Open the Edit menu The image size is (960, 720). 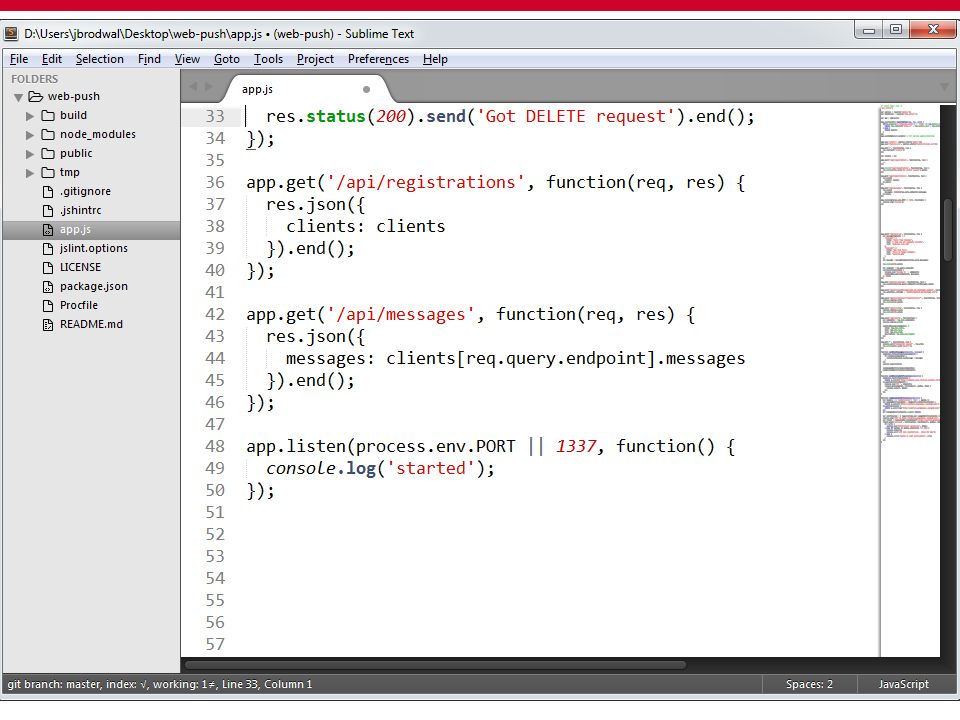coord(52,59)
